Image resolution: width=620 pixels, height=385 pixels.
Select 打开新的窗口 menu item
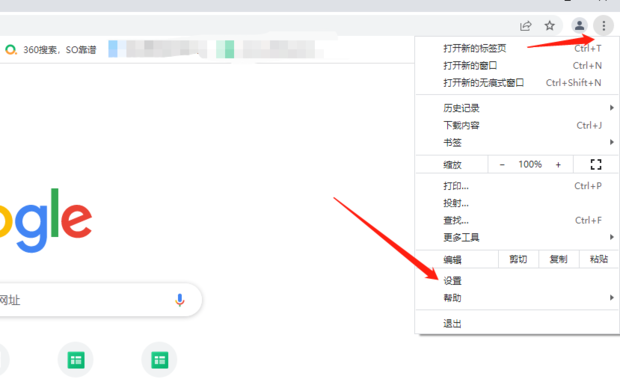(x=517, y=66)
